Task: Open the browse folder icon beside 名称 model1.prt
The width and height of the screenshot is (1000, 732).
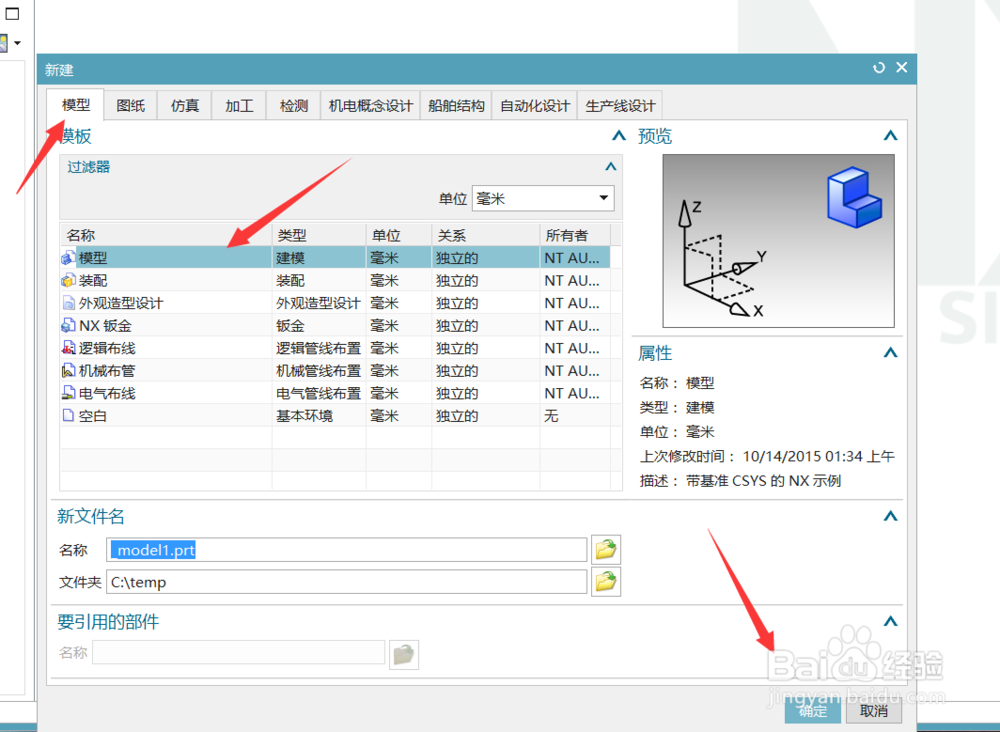Action: pos(606,550)
